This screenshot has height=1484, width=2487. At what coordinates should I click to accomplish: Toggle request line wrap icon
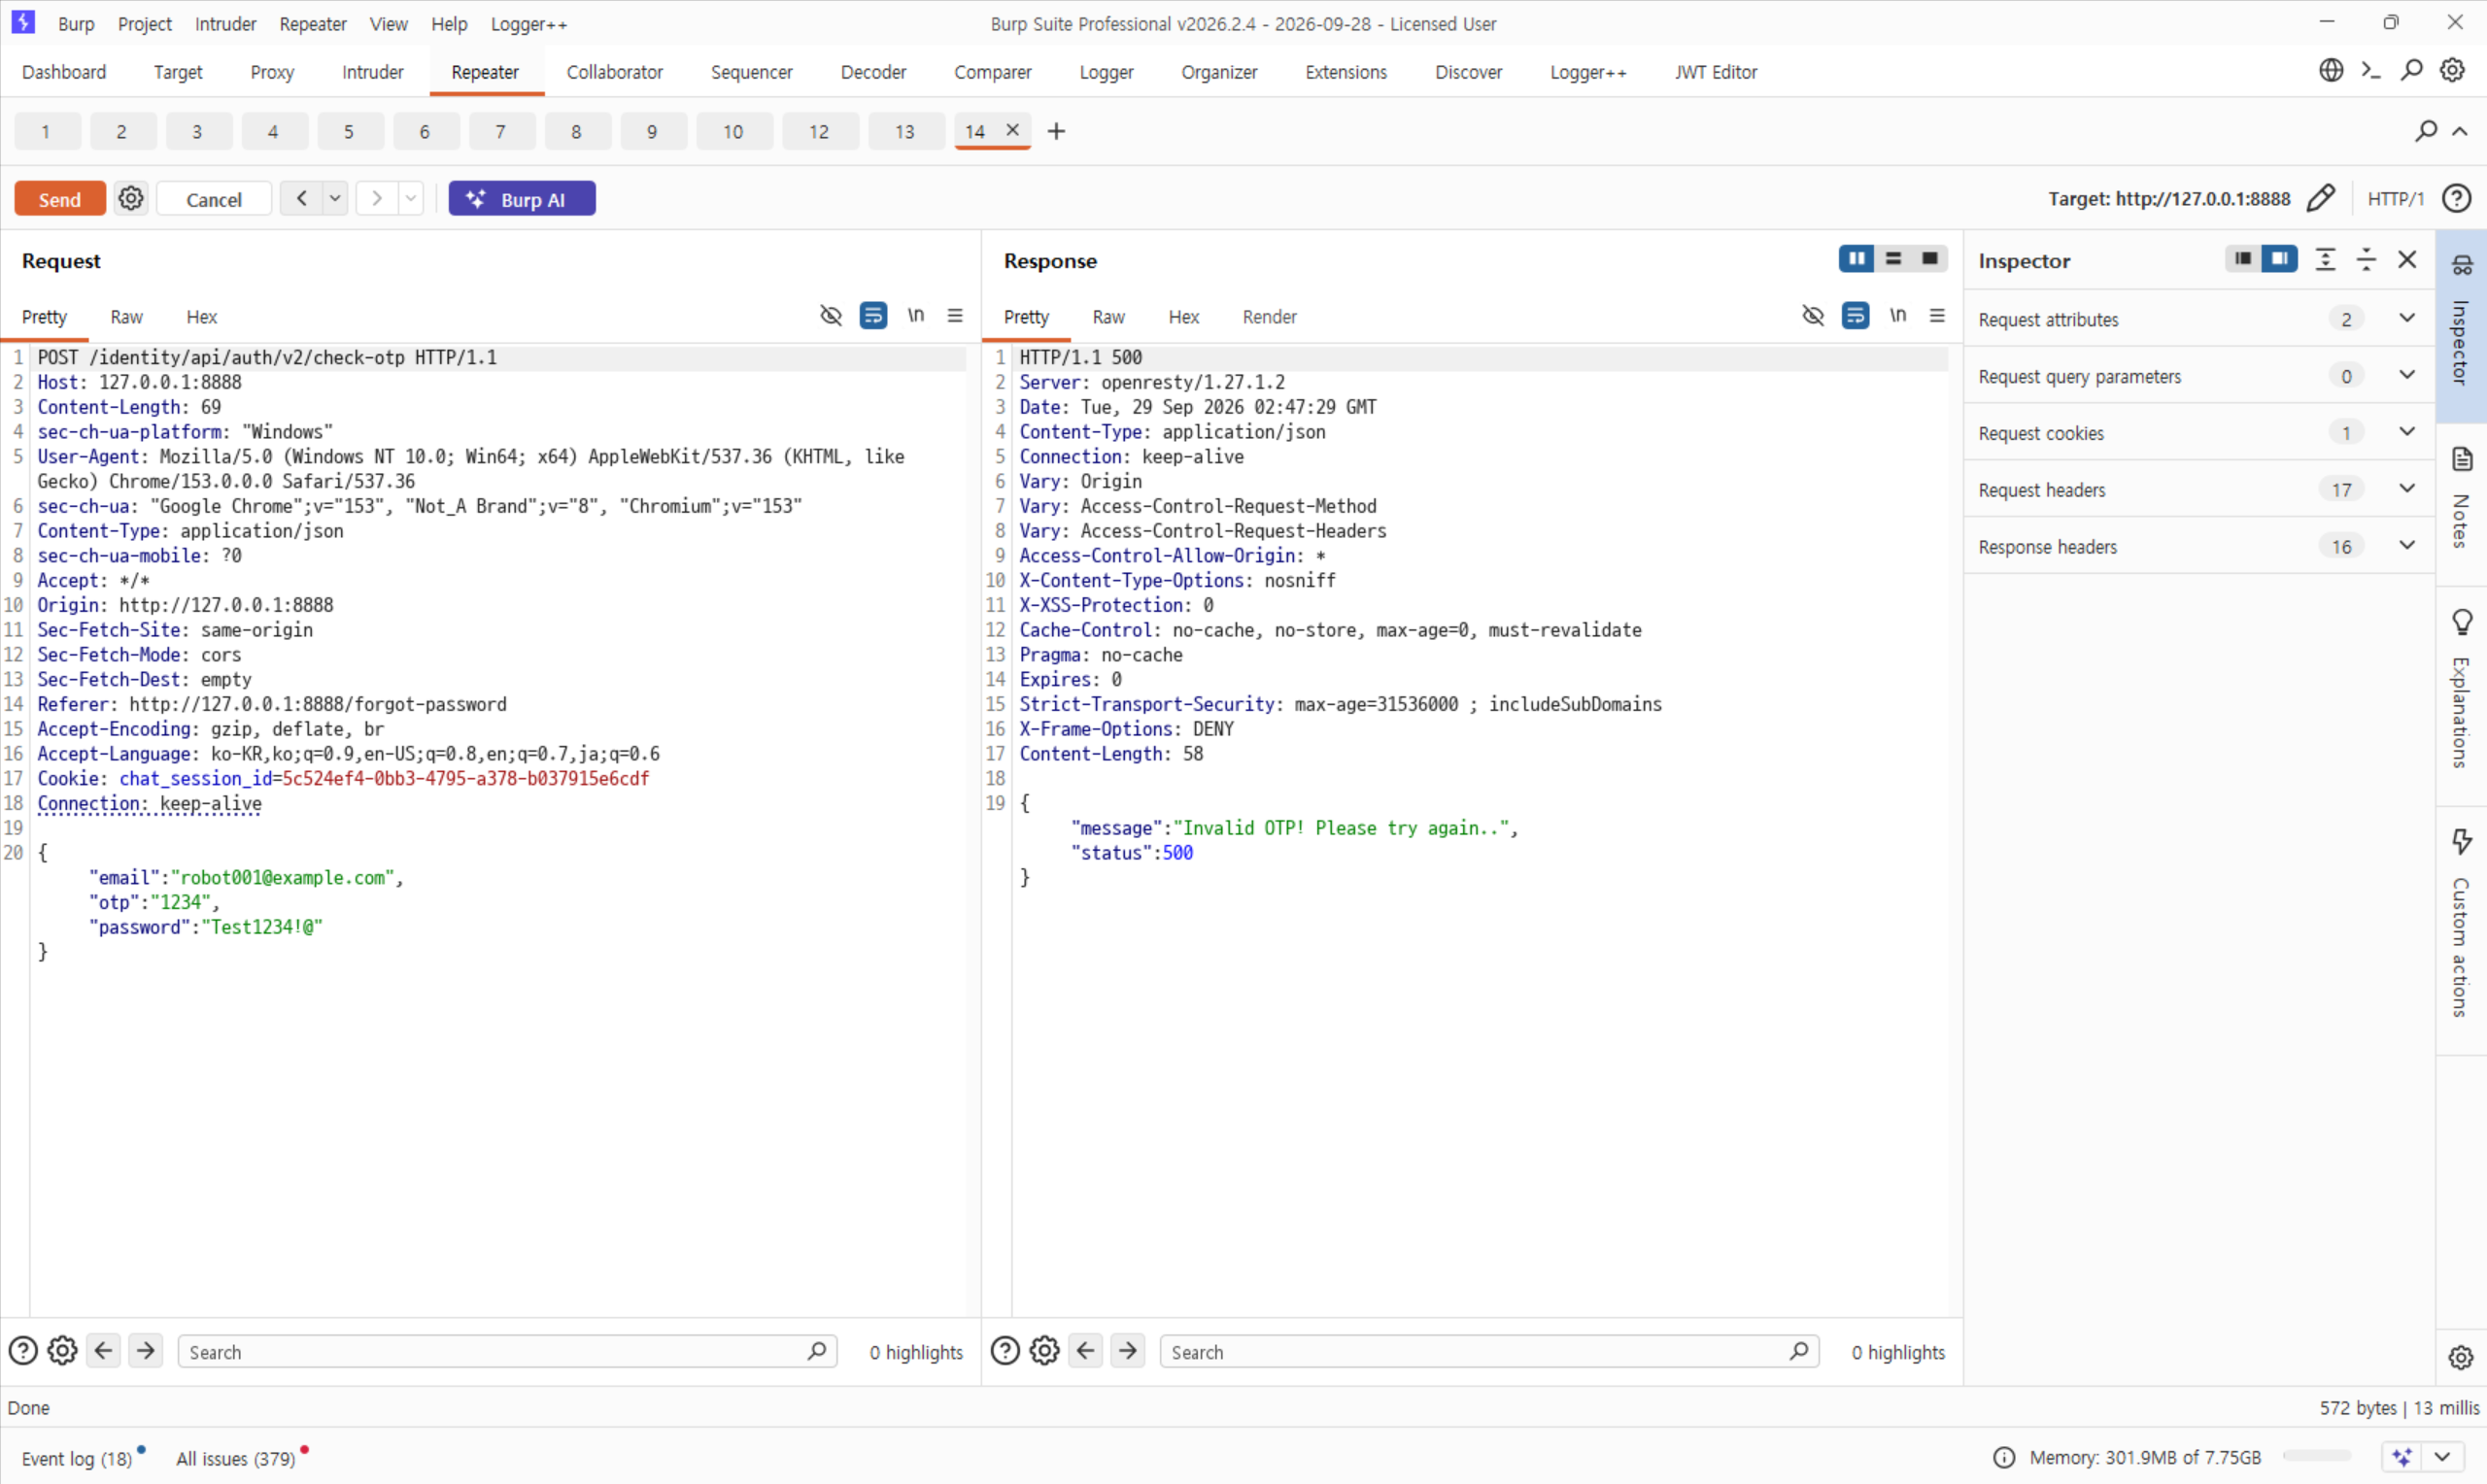click(x=873, y=316)
